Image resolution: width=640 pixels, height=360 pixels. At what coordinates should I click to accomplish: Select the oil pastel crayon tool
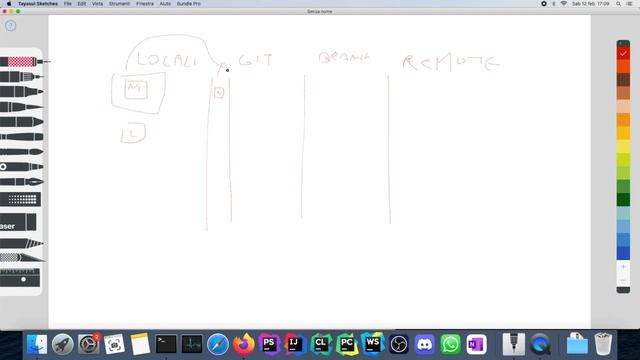(x=21, y=137)
